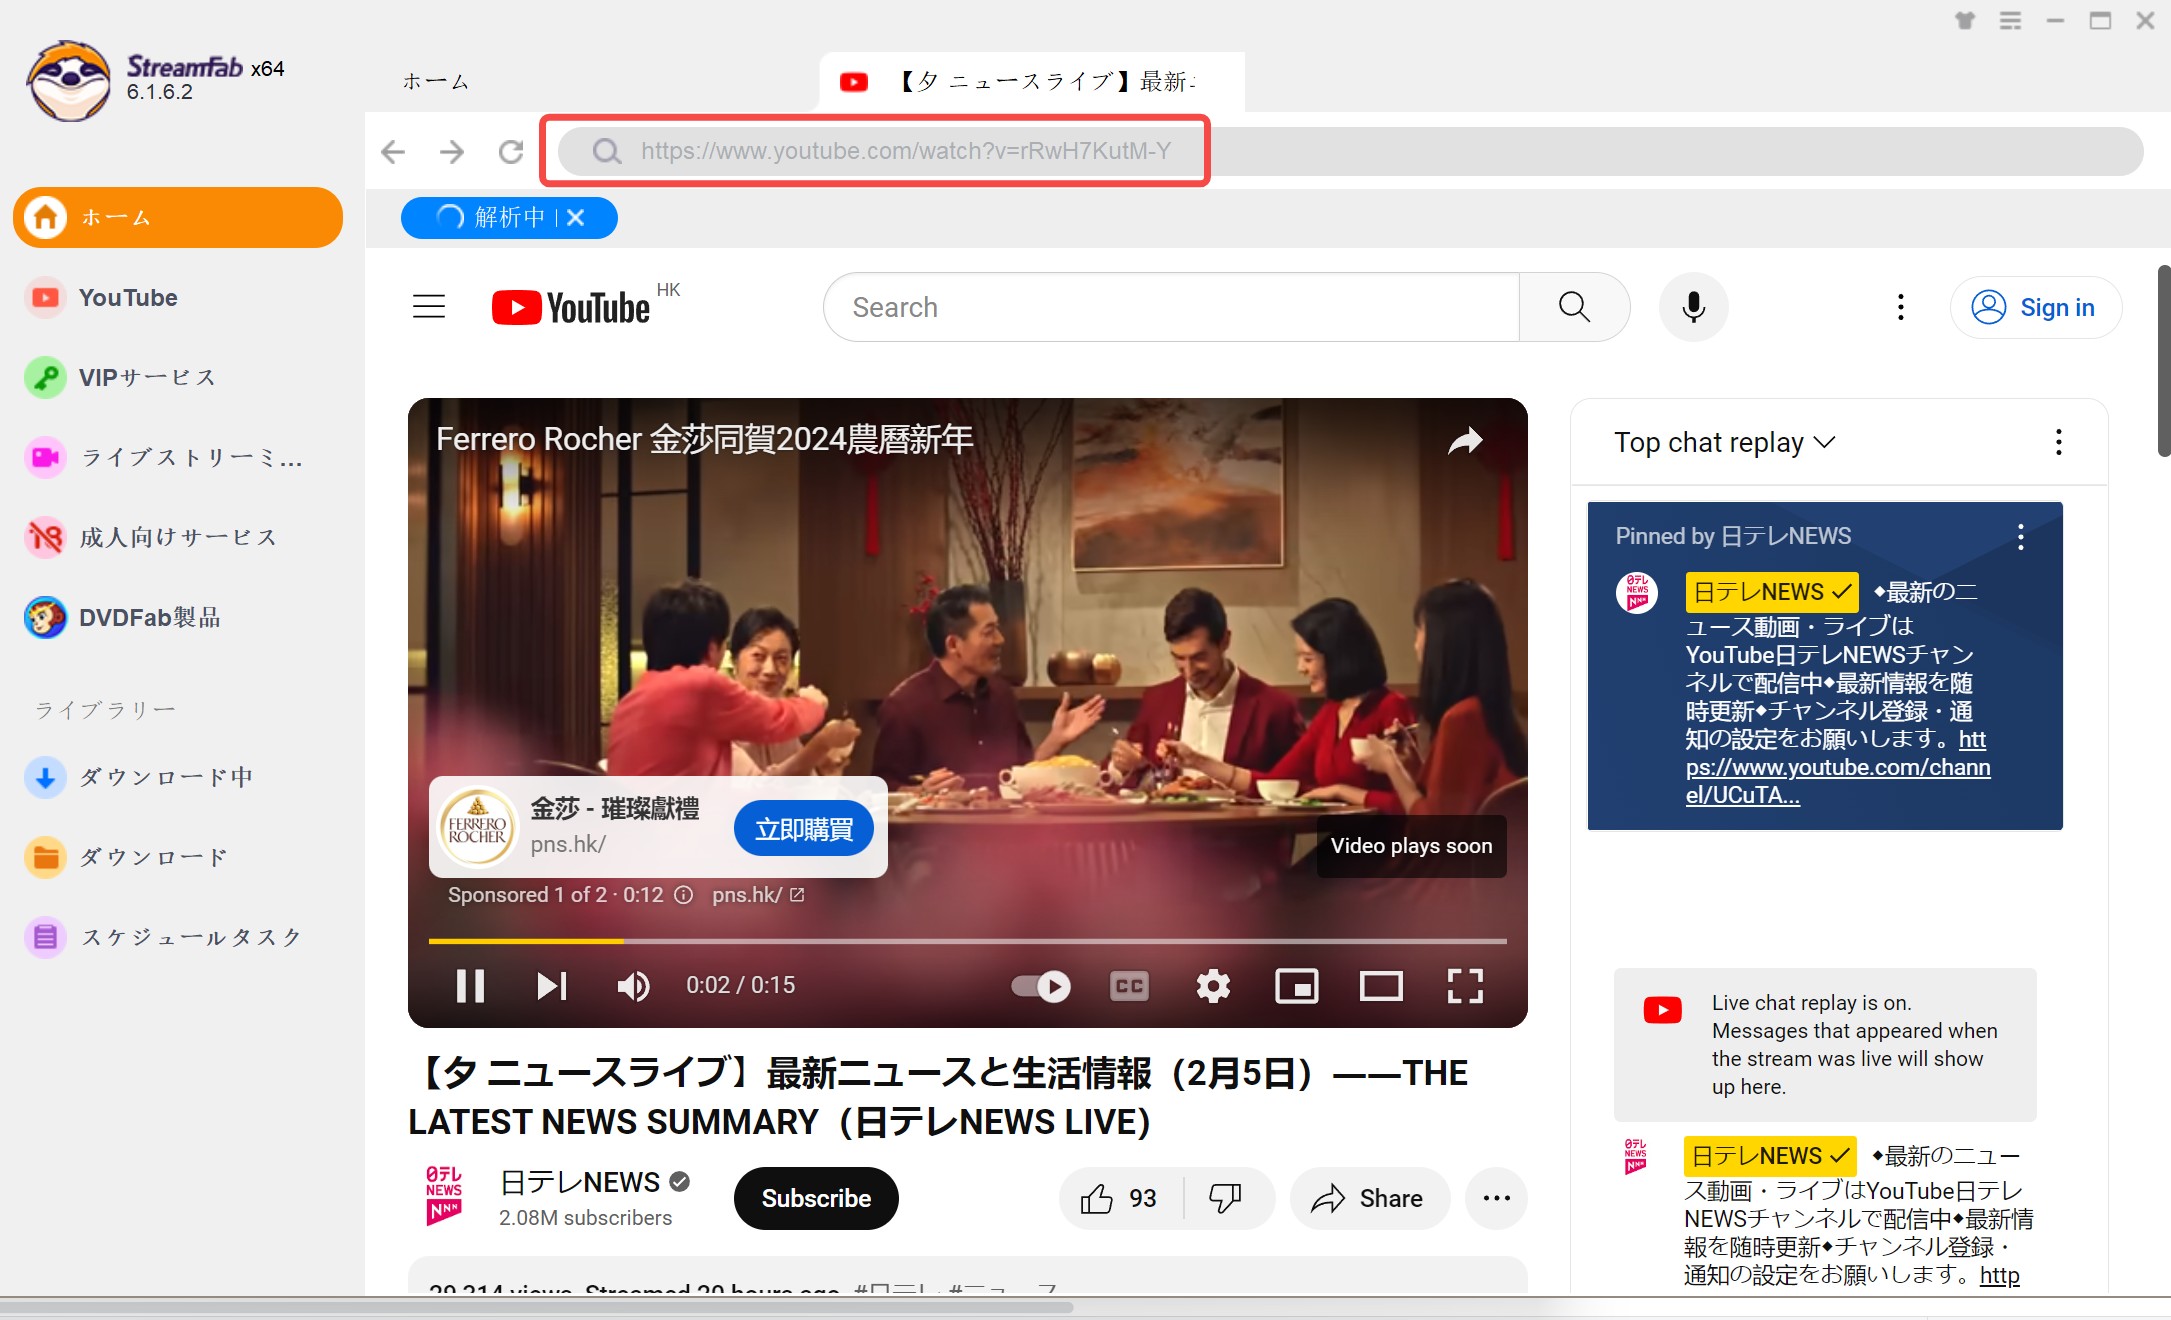The height and width of the screenshot is (1320, 2171).
Task: Open the pinned message three-dot menu
Action: 2021,537
